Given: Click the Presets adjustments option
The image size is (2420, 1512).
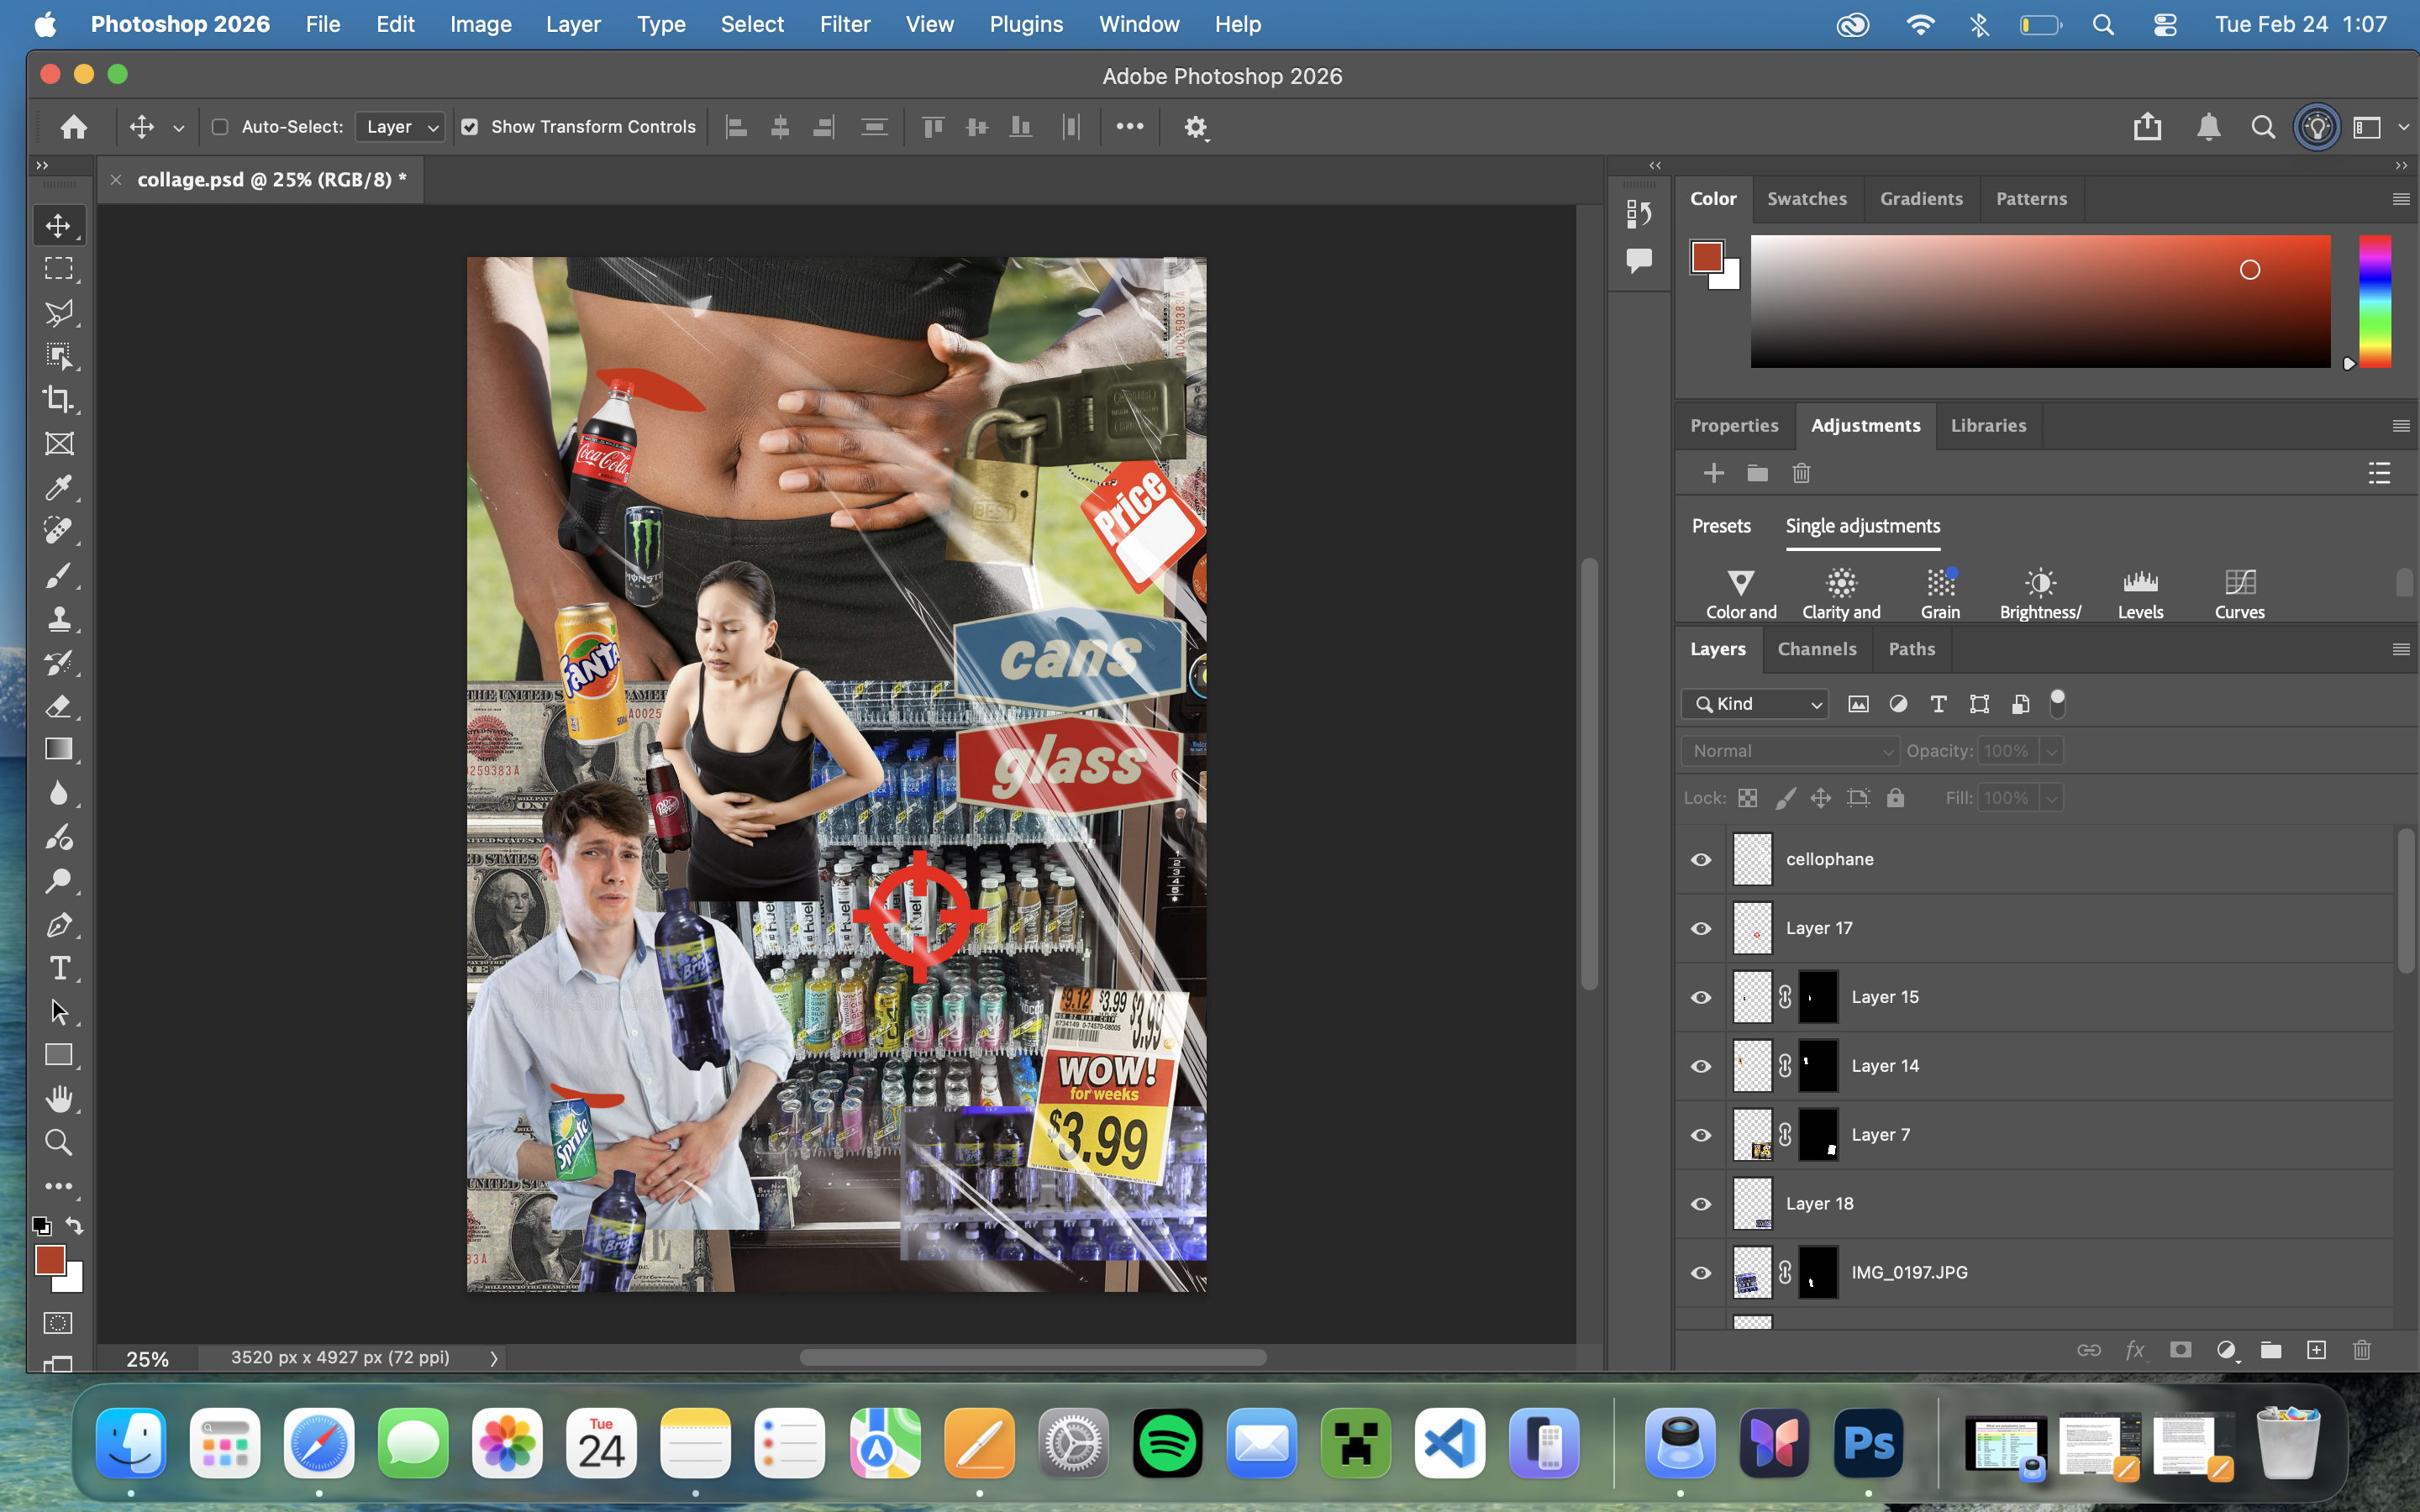Looking at the screenshot, I should [x=1721, y=526].
